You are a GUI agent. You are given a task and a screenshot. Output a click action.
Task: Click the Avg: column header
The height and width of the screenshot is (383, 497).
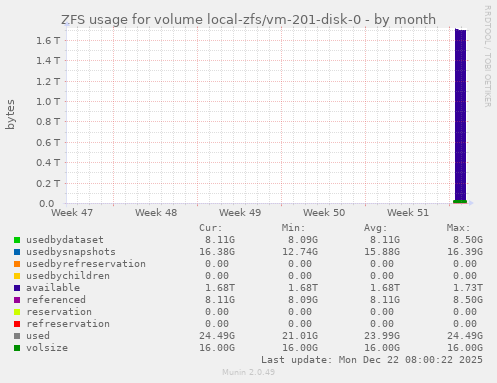[376, 228]
